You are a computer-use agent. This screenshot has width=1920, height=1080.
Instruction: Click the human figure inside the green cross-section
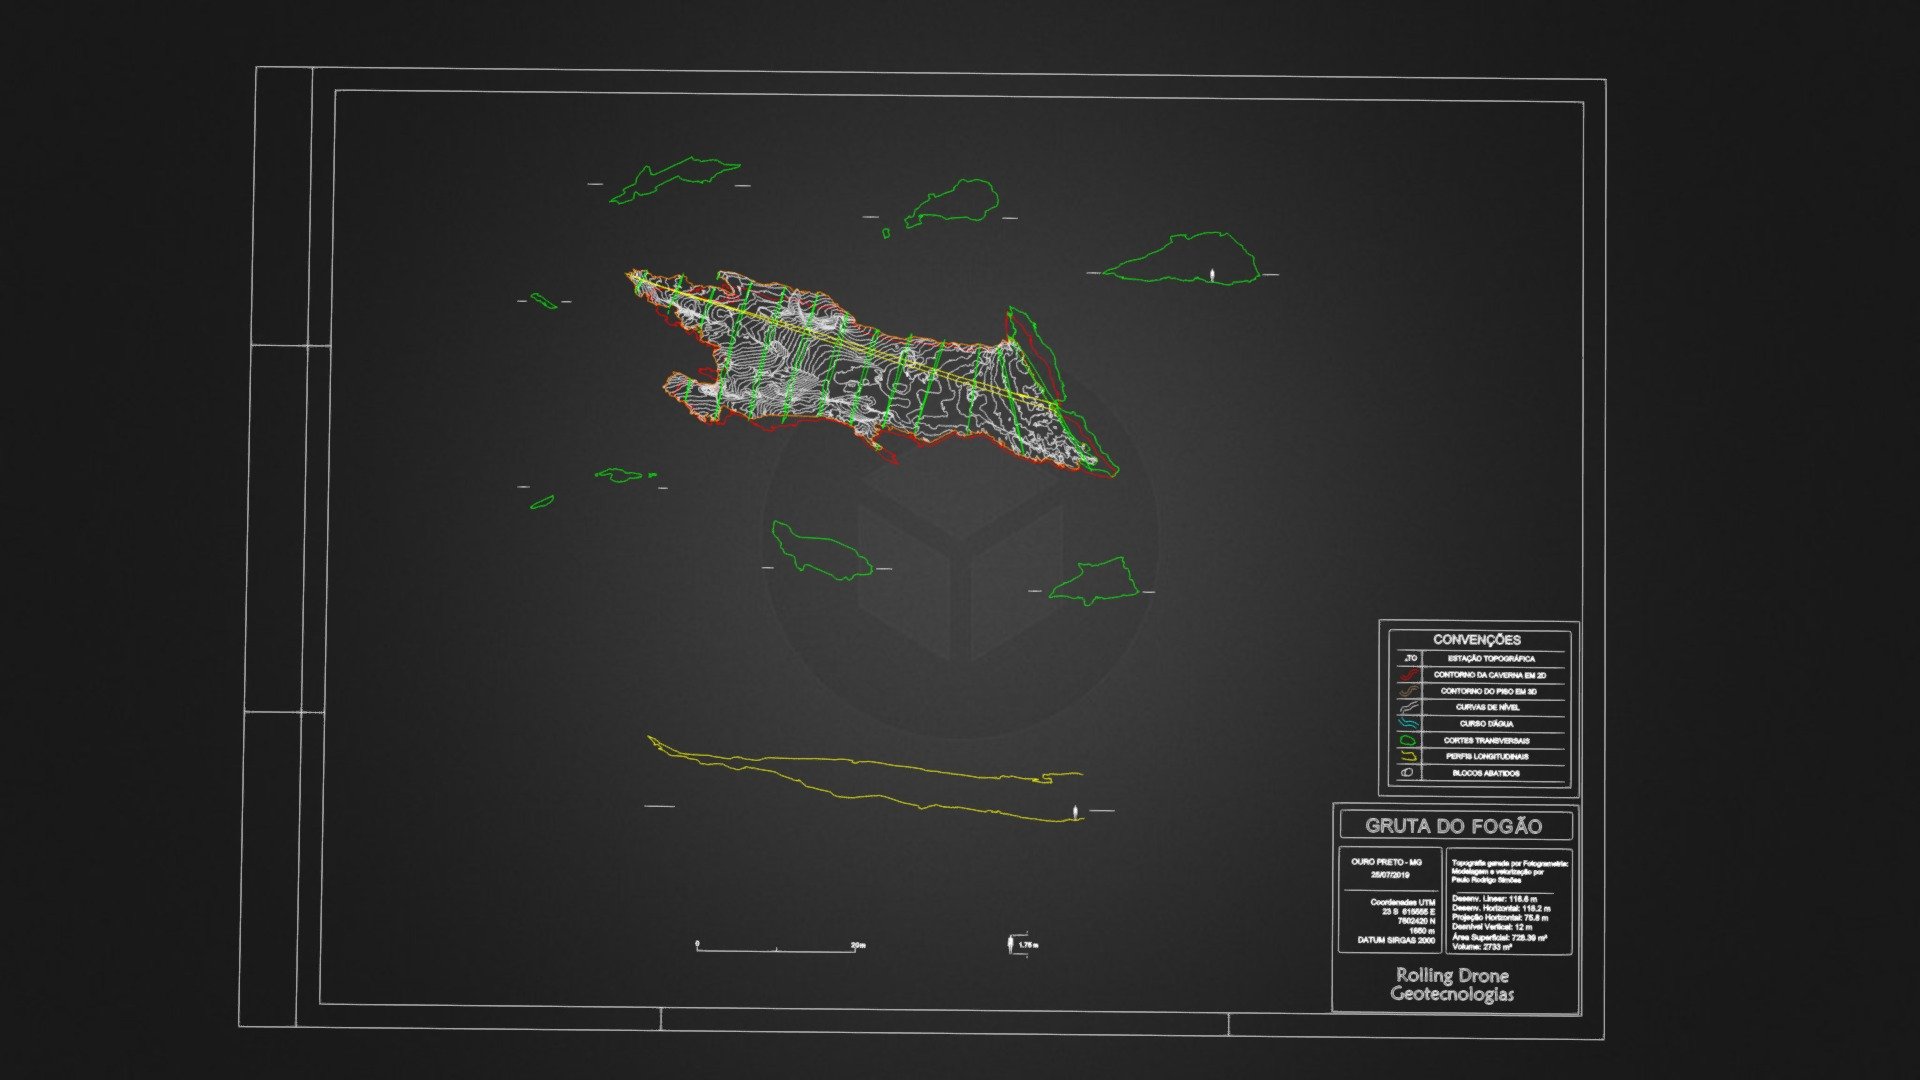tap(1213, 274)
